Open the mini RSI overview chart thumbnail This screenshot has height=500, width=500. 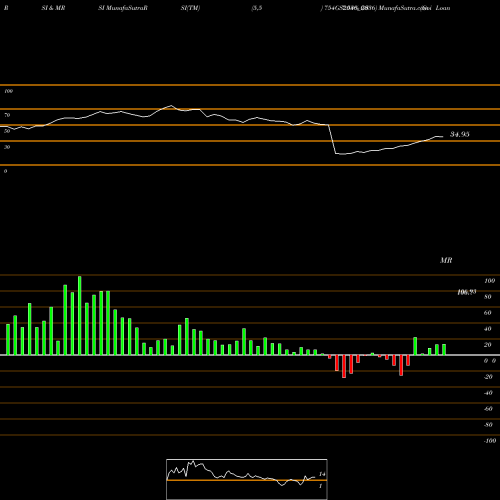coord(247,479)
